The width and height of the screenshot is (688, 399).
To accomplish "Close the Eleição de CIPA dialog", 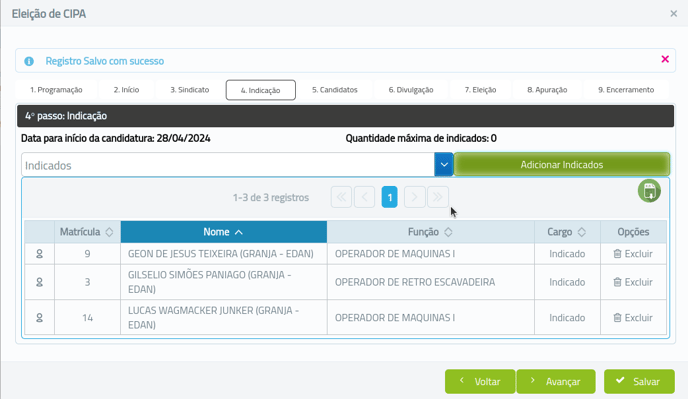I will [674, 14].
